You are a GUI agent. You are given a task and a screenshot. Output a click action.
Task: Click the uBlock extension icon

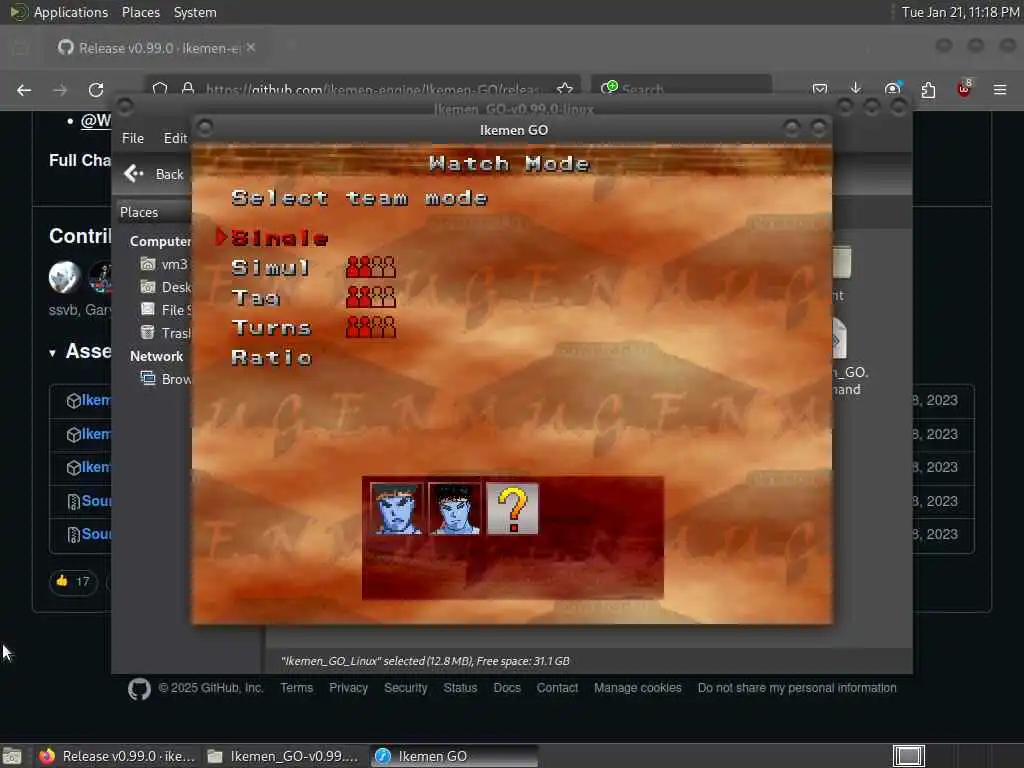[964, 89]
